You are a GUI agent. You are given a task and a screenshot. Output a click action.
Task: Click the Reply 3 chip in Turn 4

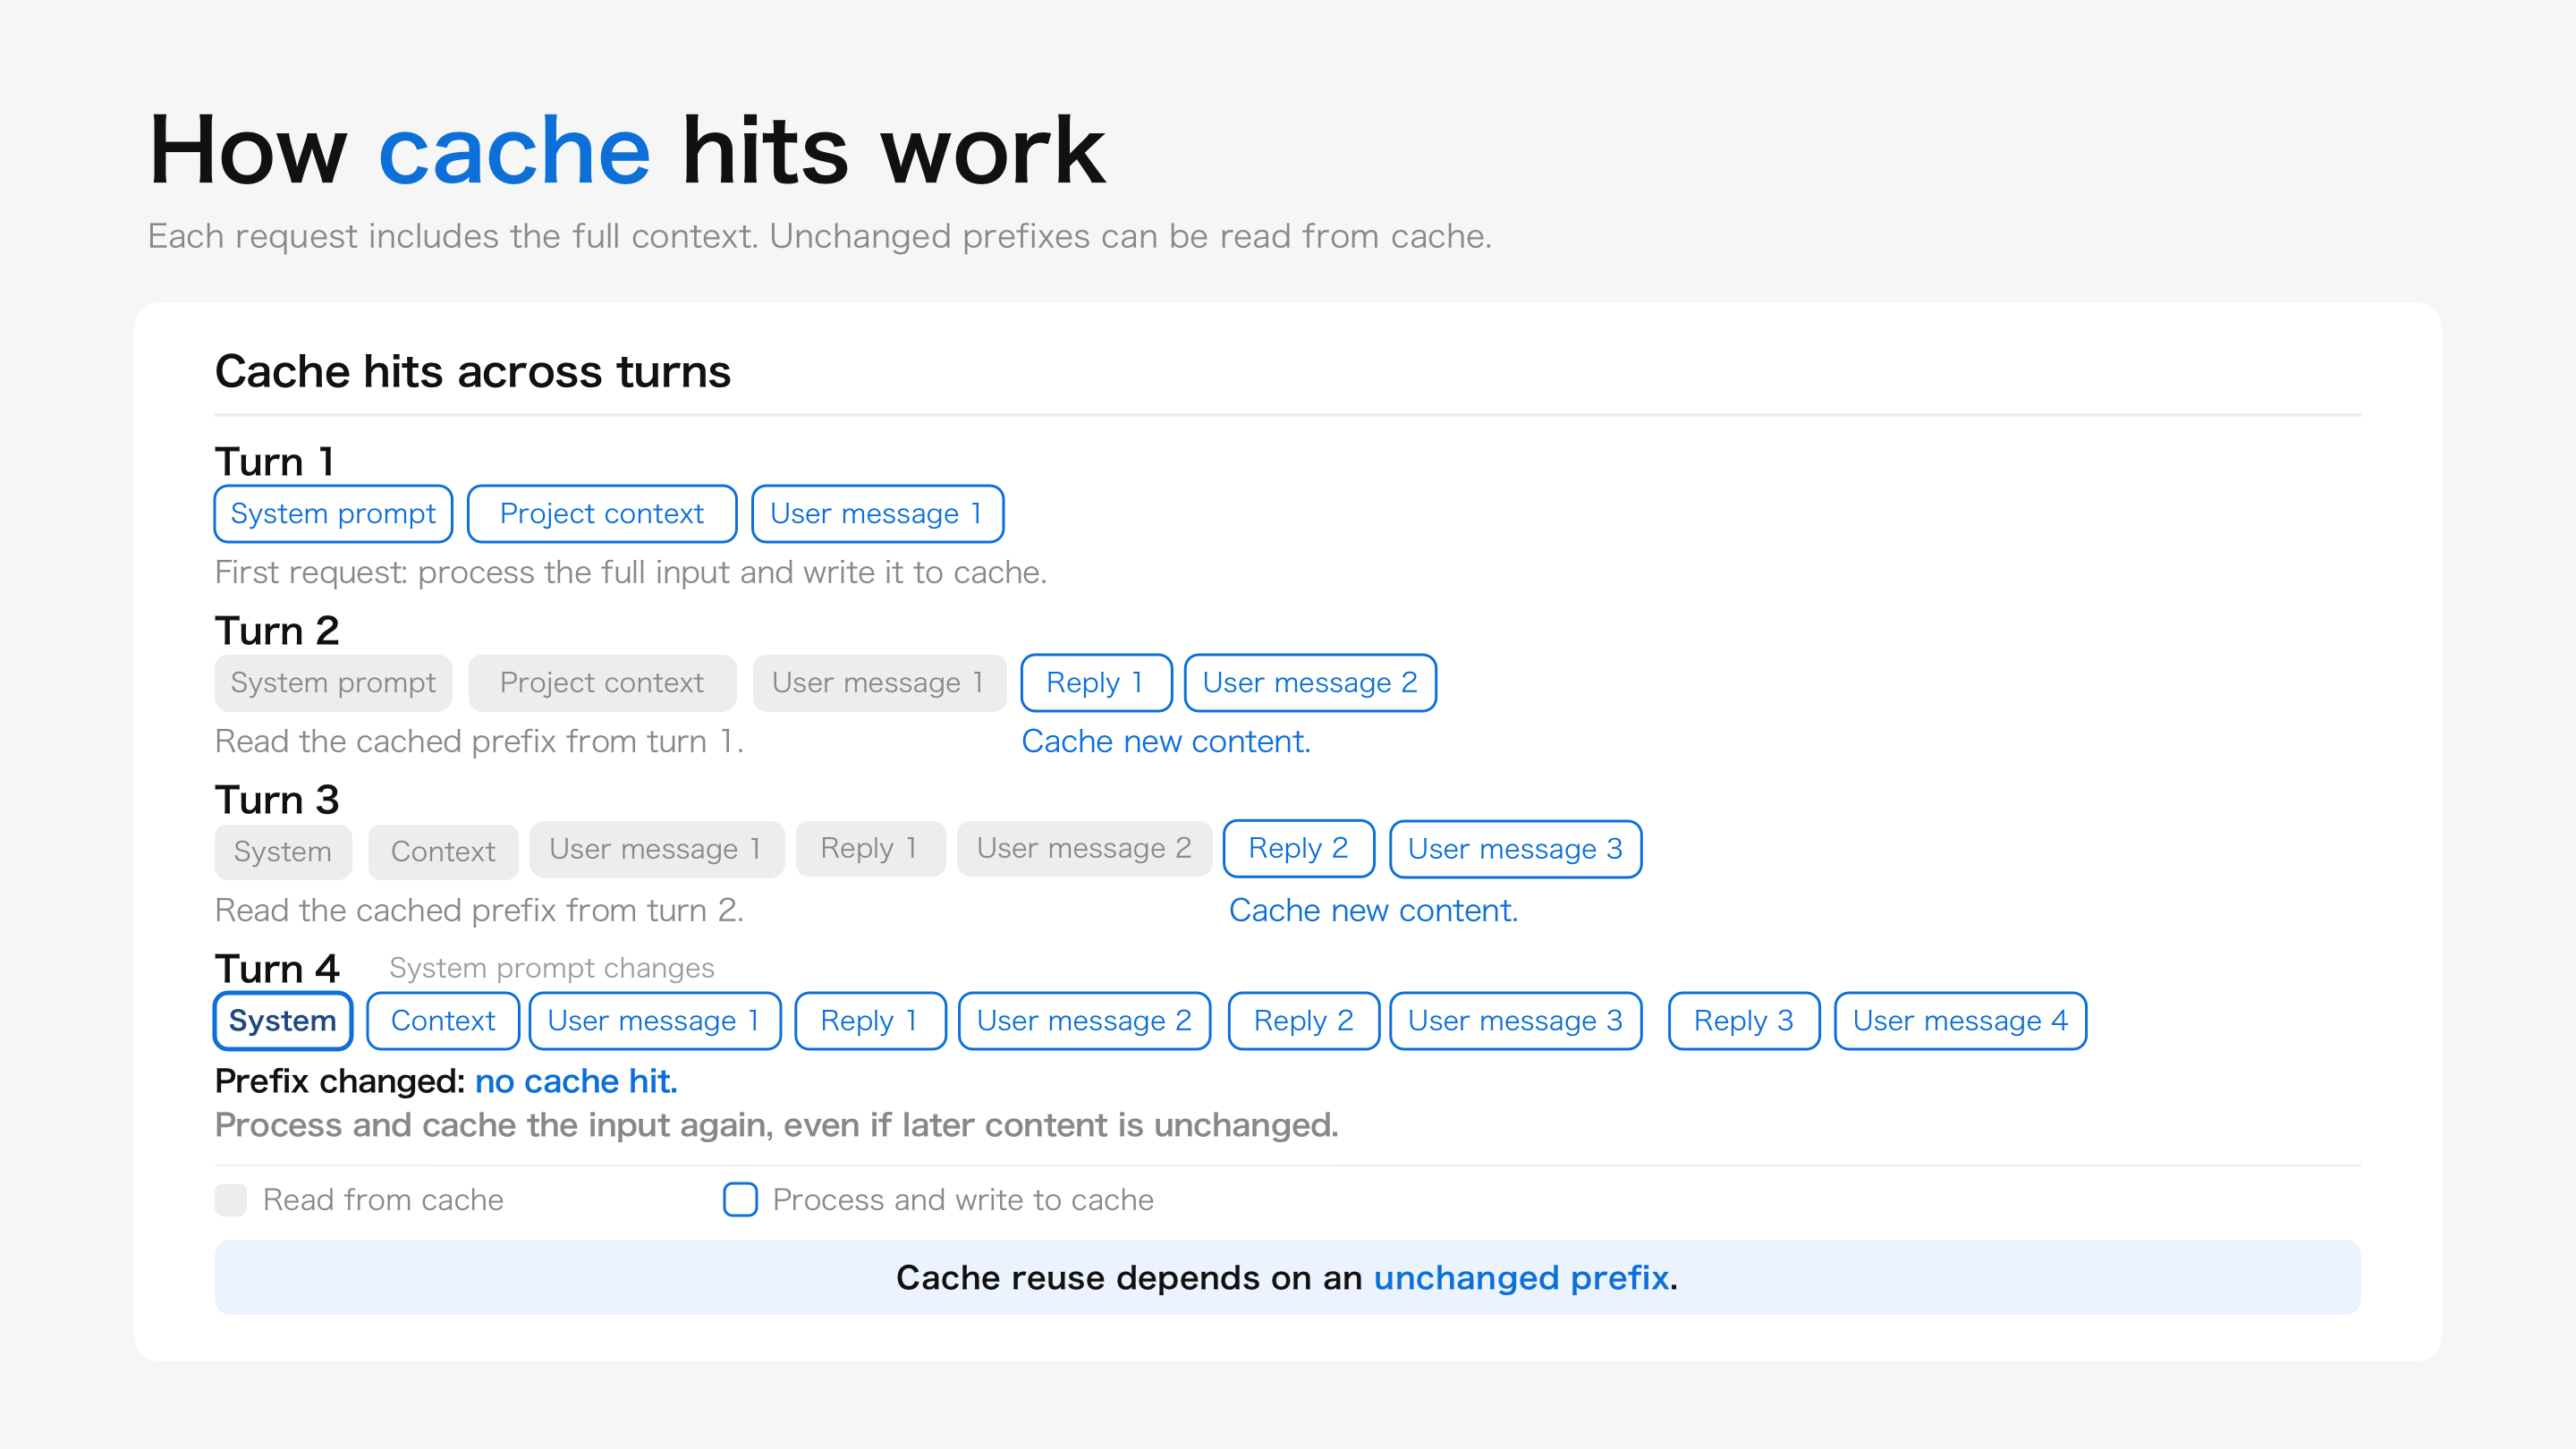click(1744, 1021)
